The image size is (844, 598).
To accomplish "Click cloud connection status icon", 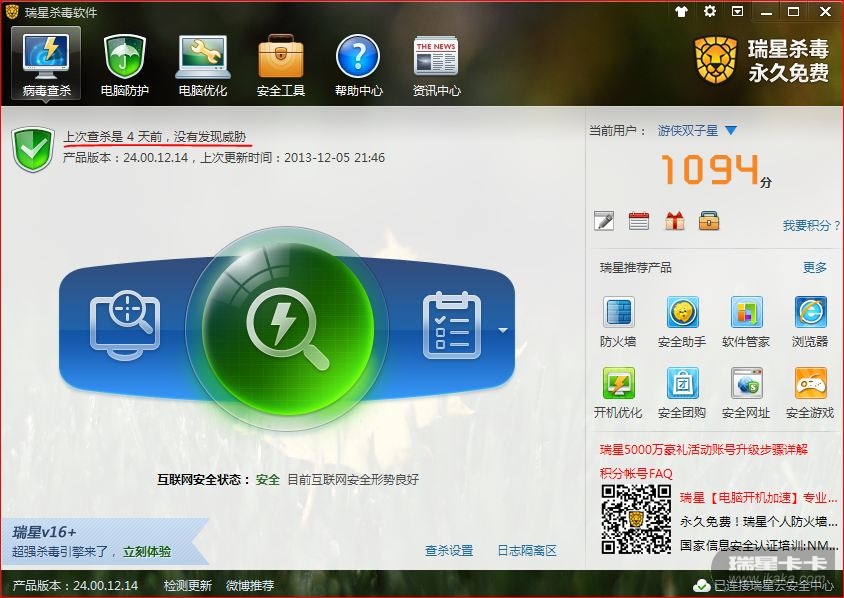I will click(701, 585).
